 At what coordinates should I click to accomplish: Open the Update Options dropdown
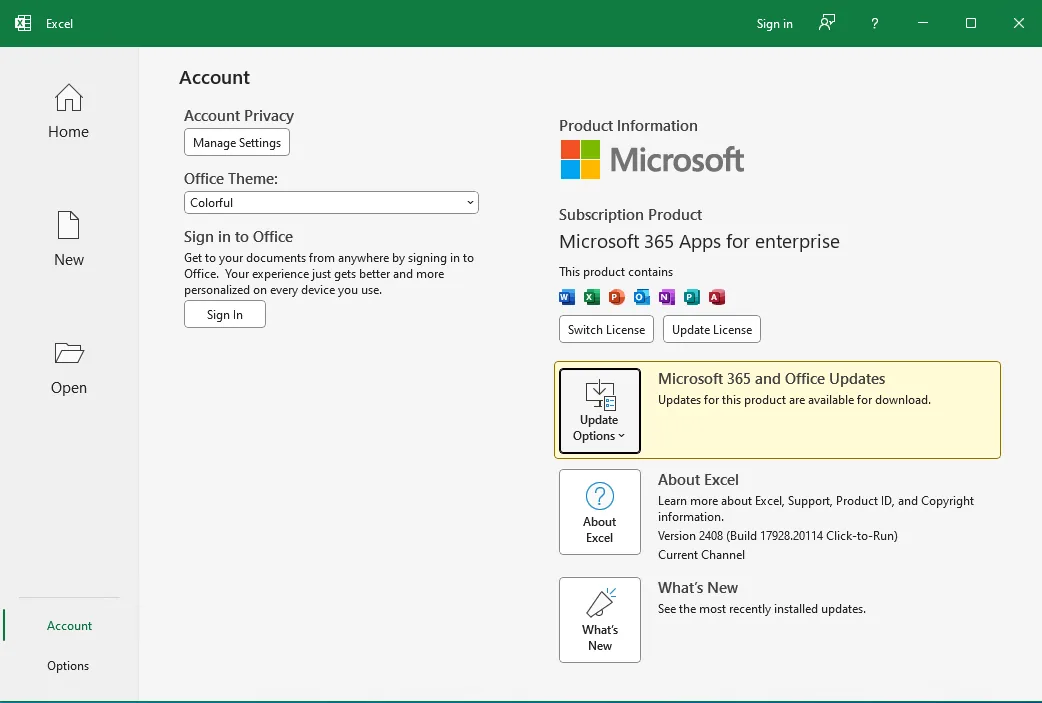(599, 411)
